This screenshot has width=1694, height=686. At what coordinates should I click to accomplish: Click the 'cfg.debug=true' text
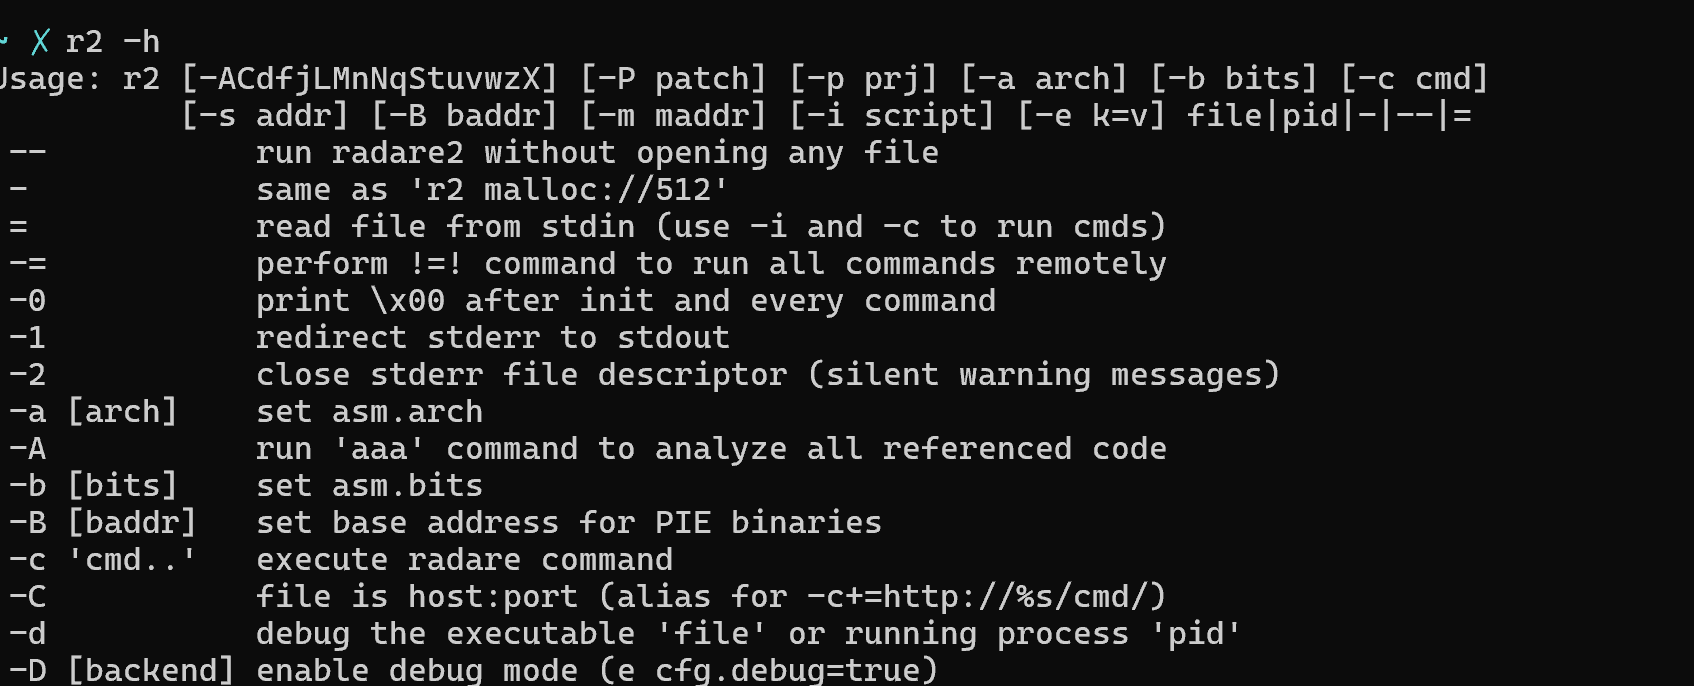pyautogui.click(x=787, y=670)
